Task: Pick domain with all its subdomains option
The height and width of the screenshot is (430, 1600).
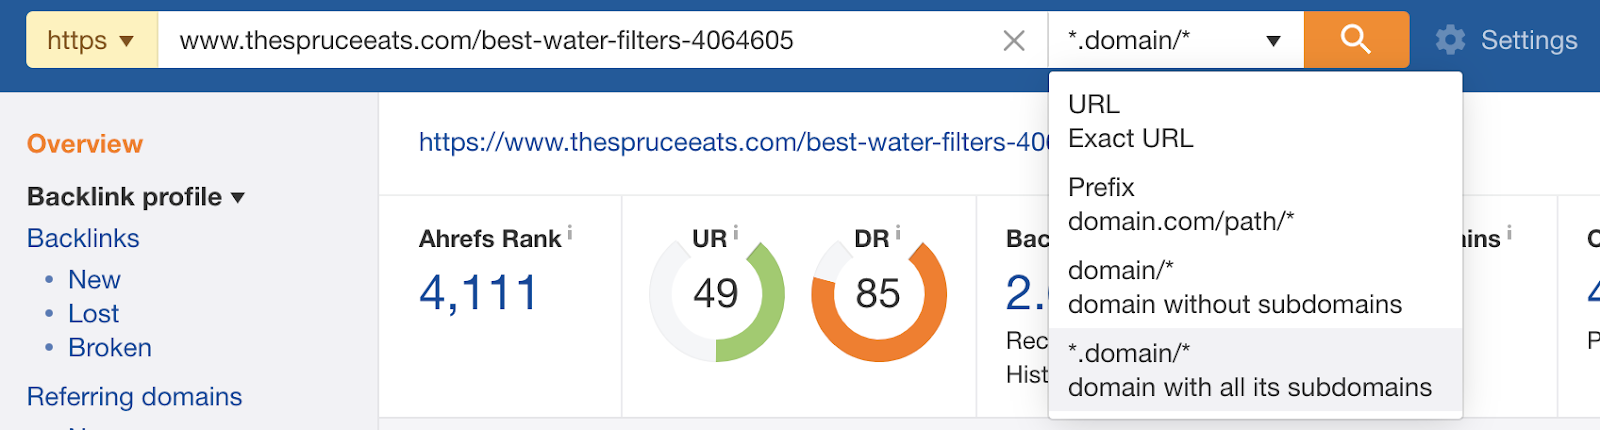Action: [x=1249, y=371]
